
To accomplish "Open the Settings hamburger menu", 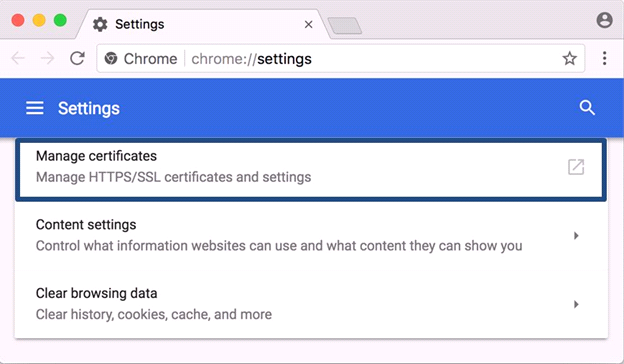I will tap(35, 108).
